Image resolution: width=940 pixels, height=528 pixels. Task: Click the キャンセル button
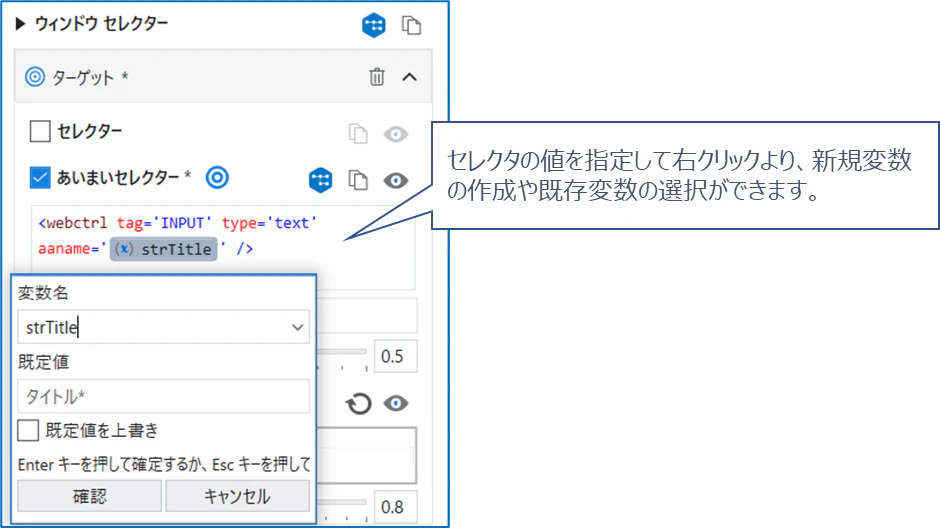click(x=237, y=496)
